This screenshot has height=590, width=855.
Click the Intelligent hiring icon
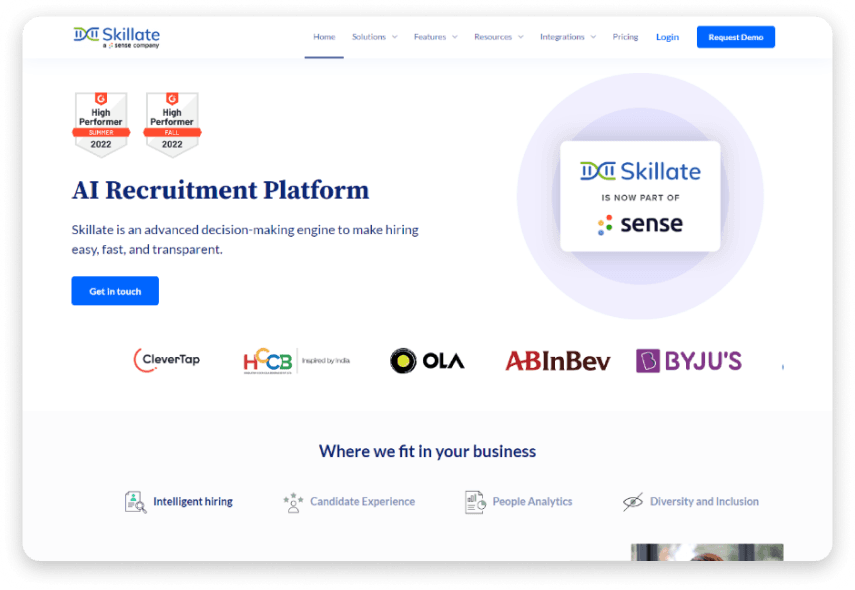click(x=135, y=501)
